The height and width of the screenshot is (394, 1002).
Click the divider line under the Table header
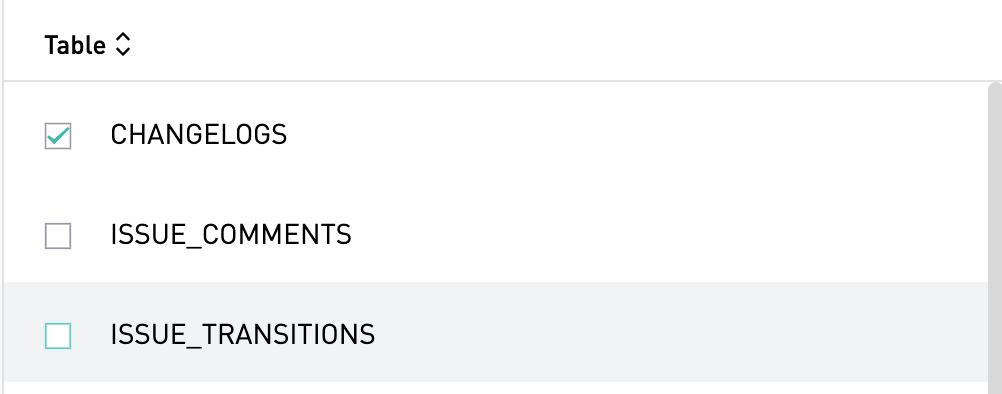[503, 81]
